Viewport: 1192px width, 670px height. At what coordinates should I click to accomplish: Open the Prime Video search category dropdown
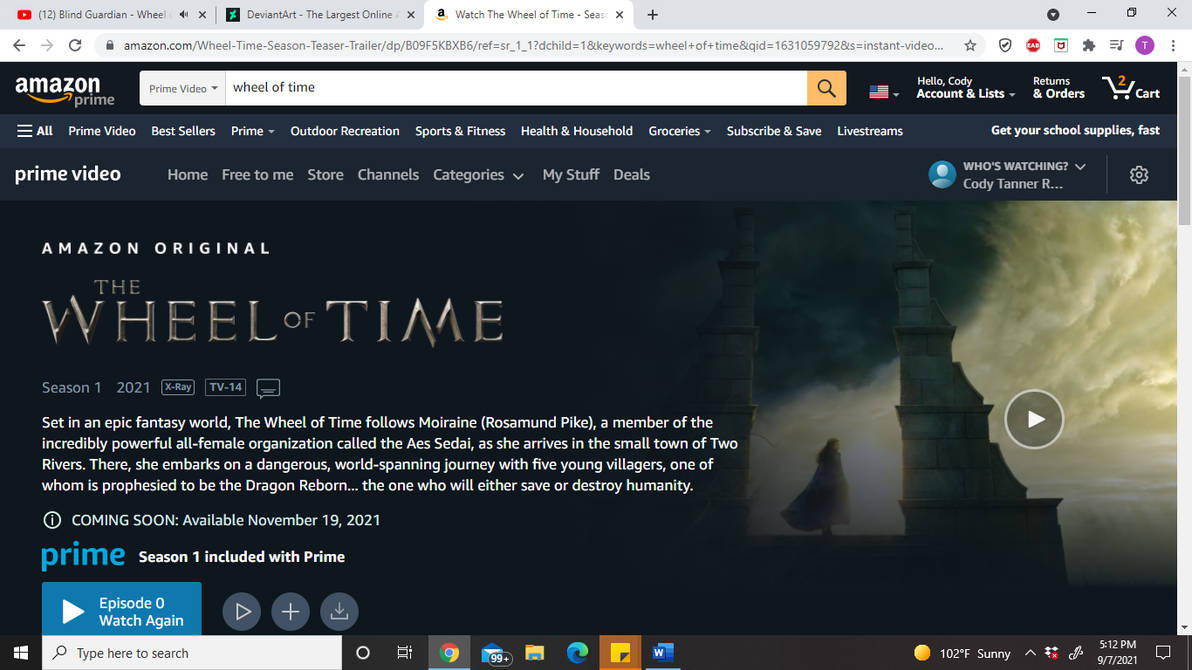pyautogui.click(x=182, y=88)
